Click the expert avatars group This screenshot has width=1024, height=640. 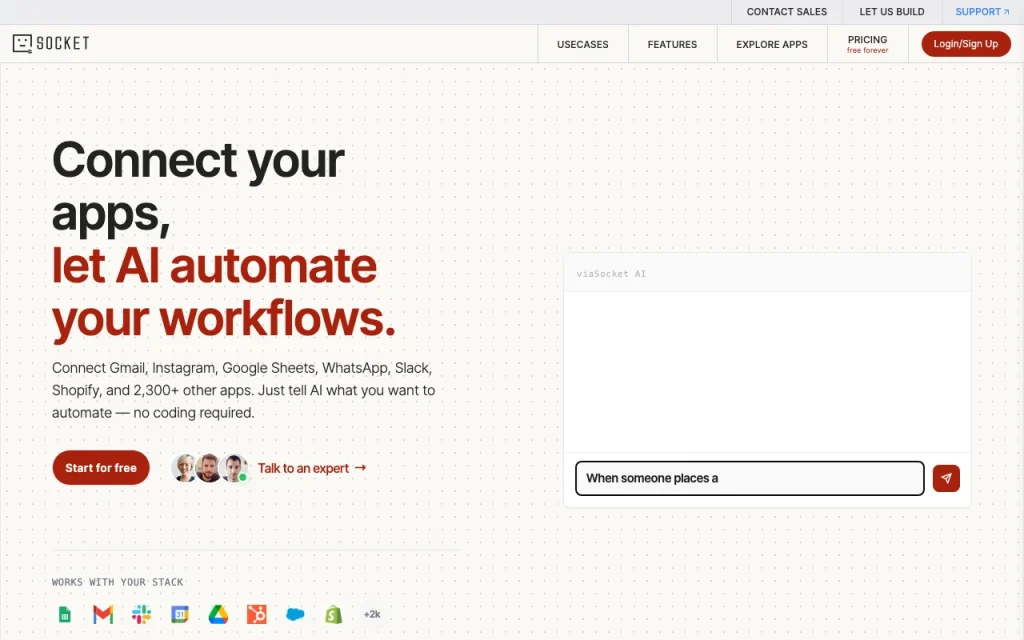click(x=210, y=468)
